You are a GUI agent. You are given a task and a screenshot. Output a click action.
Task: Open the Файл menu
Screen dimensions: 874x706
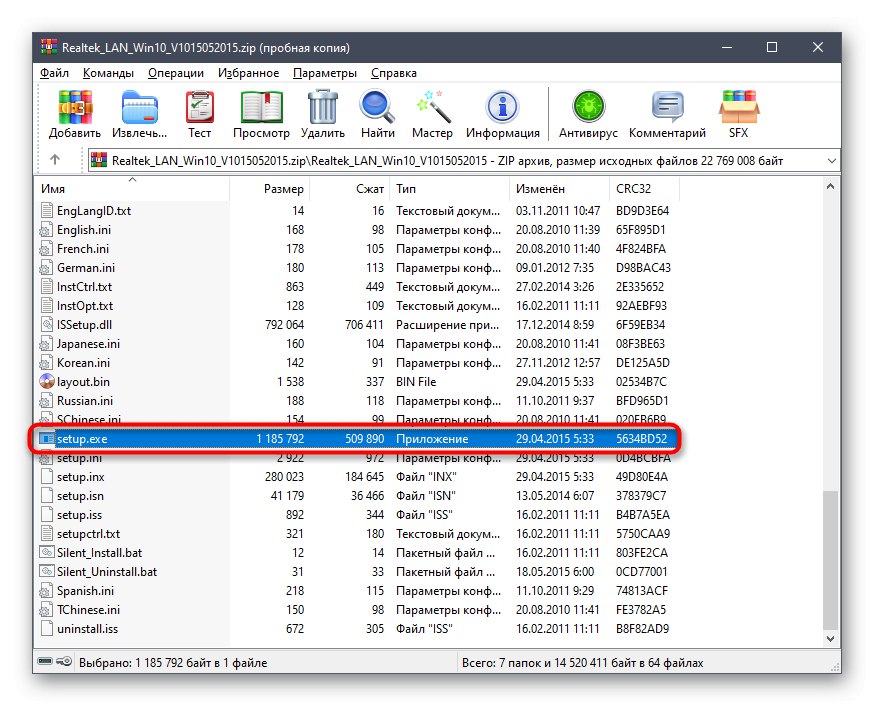click(x=54, y=73)
